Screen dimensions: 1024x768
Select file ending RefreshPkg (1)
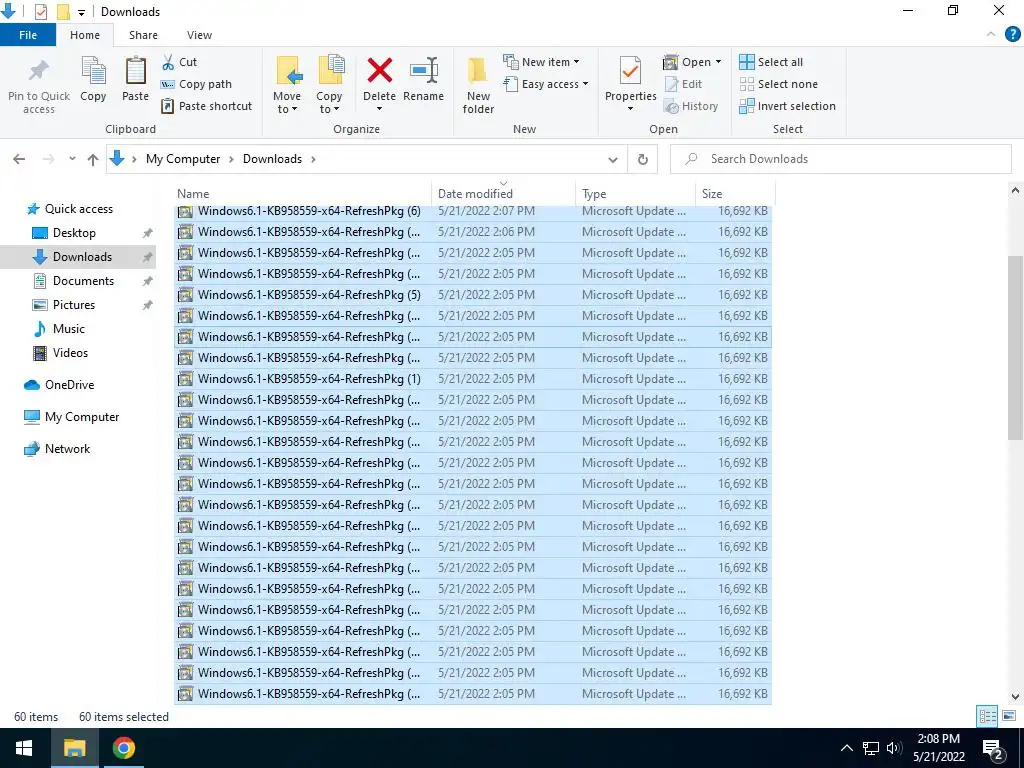click(473, 379)
